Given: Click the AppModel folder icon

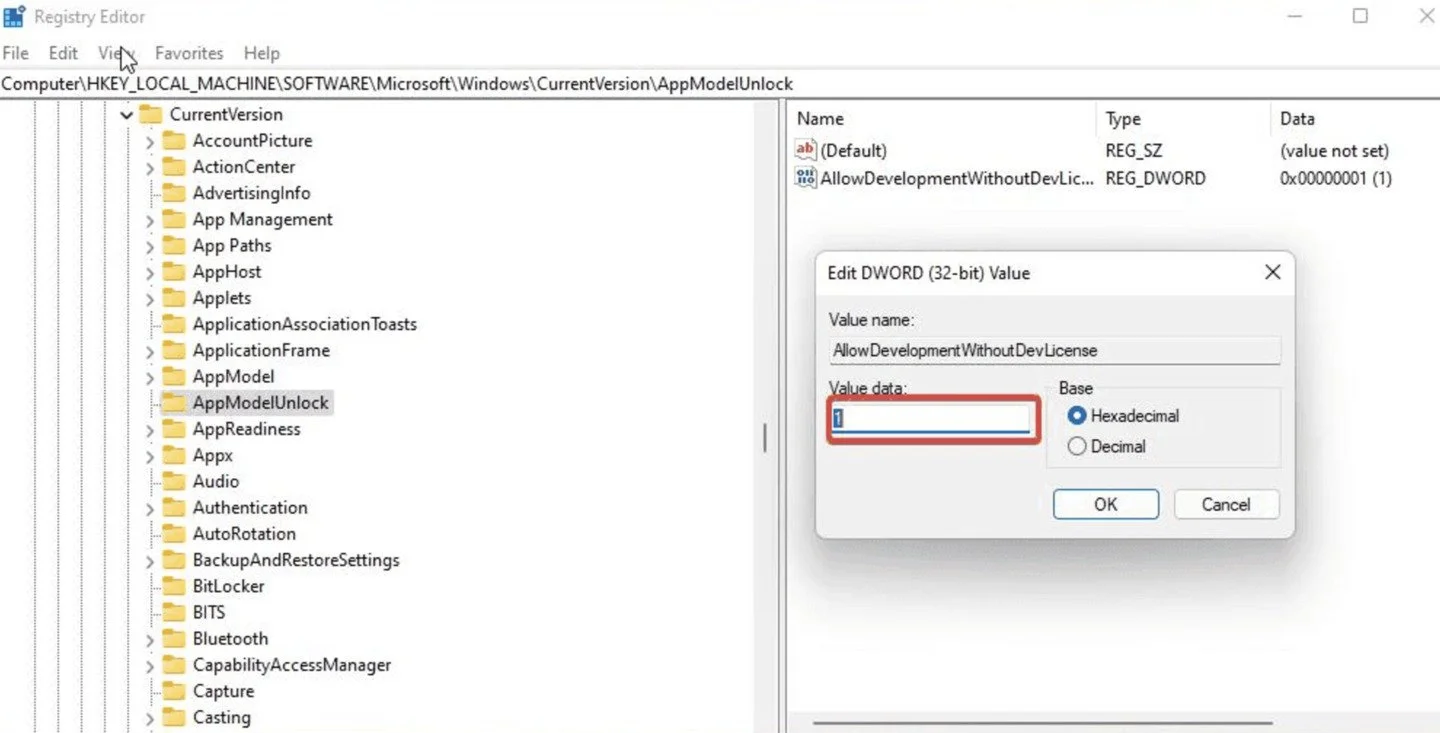Looking at the screenshot, I should [x=174, y=376].
